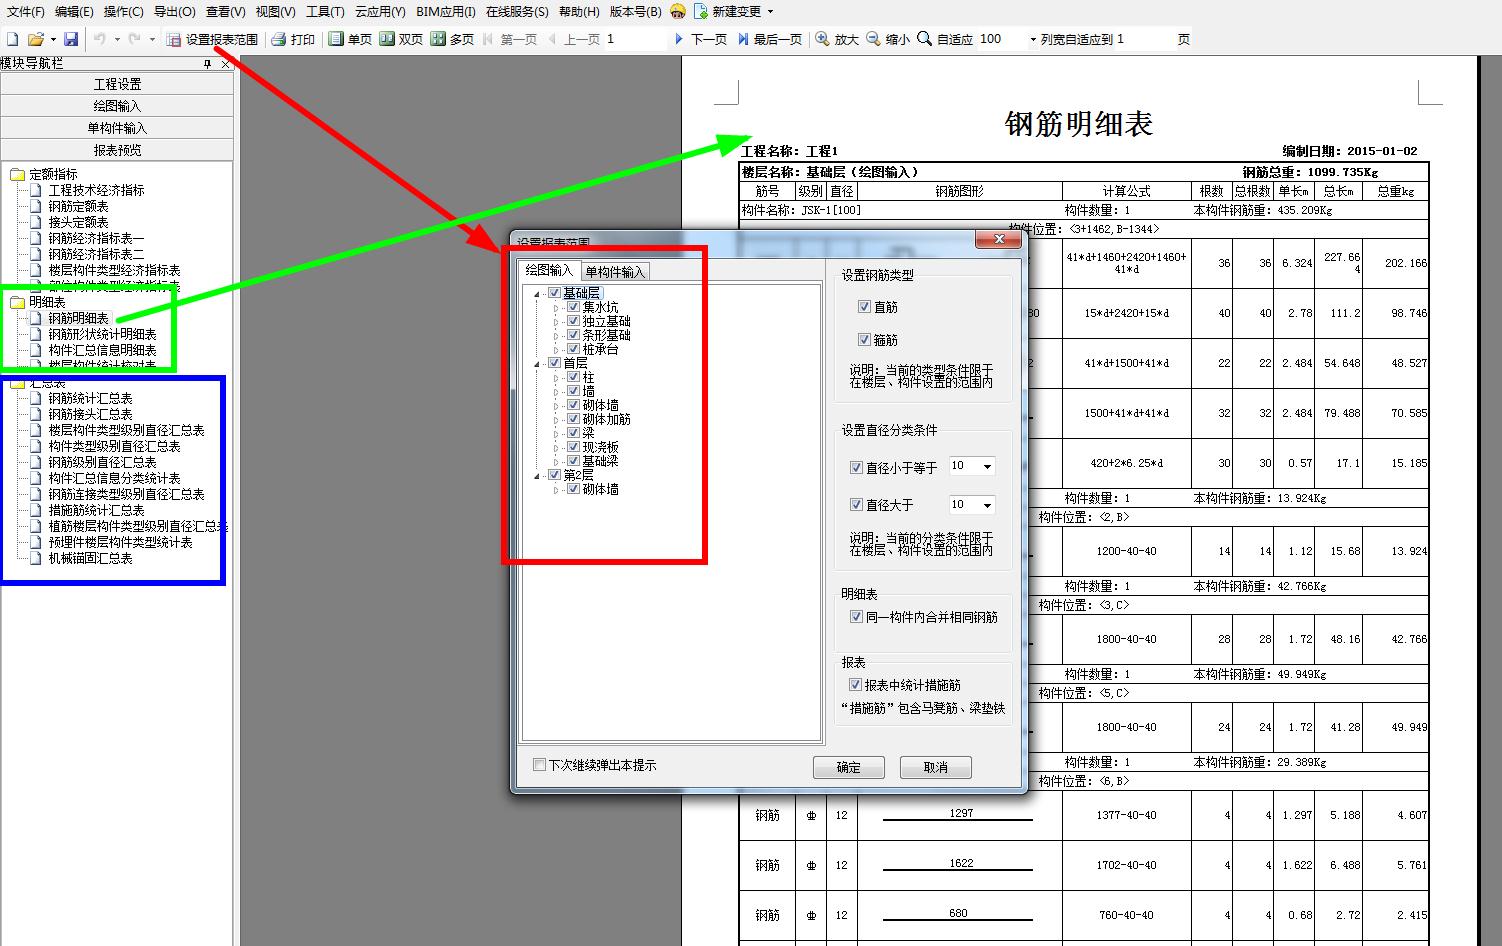Click the 新建变更 icon
1502x946 pixels.
click(701, 11)
